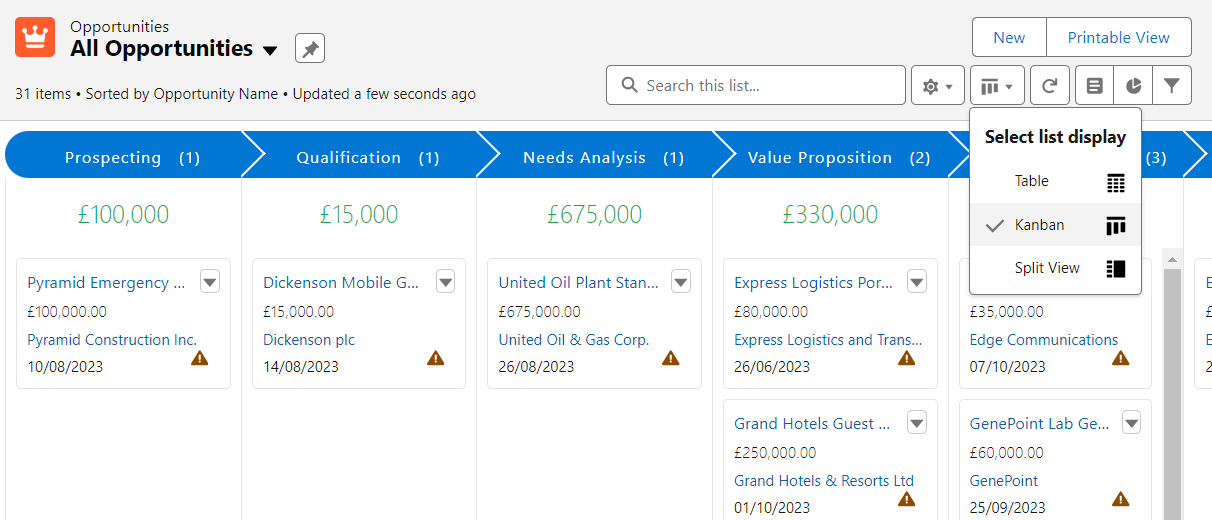Viewport: 1212px width, 520px height.
Task: Click the warning icon on GenePoint Lab card
Action: point(1121,499)
